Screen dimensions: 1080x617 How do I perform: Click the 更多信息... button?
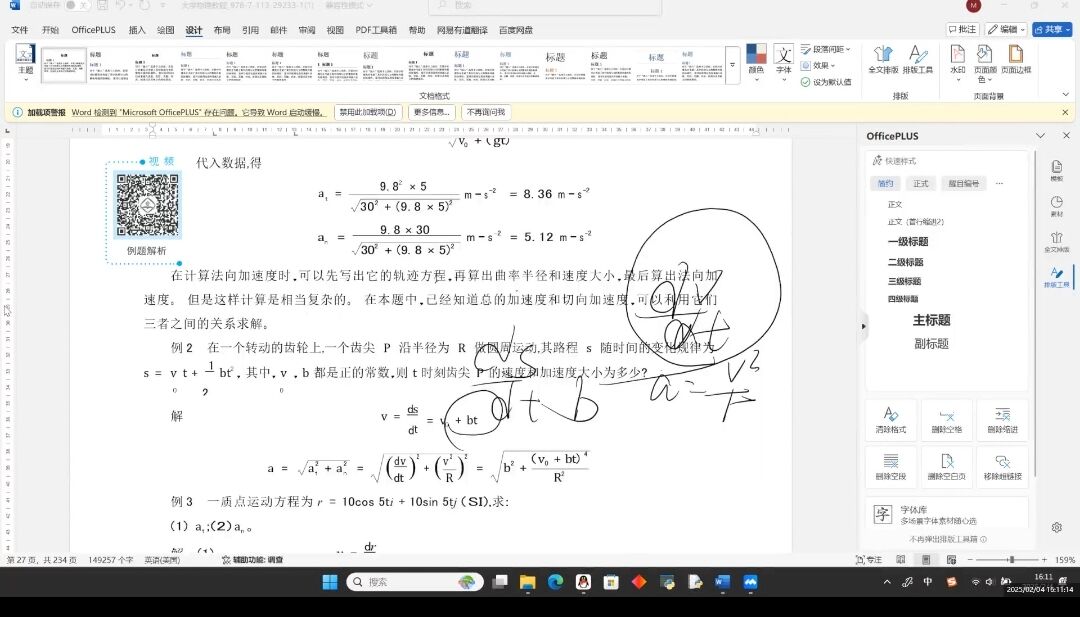[x=432, y=113]
